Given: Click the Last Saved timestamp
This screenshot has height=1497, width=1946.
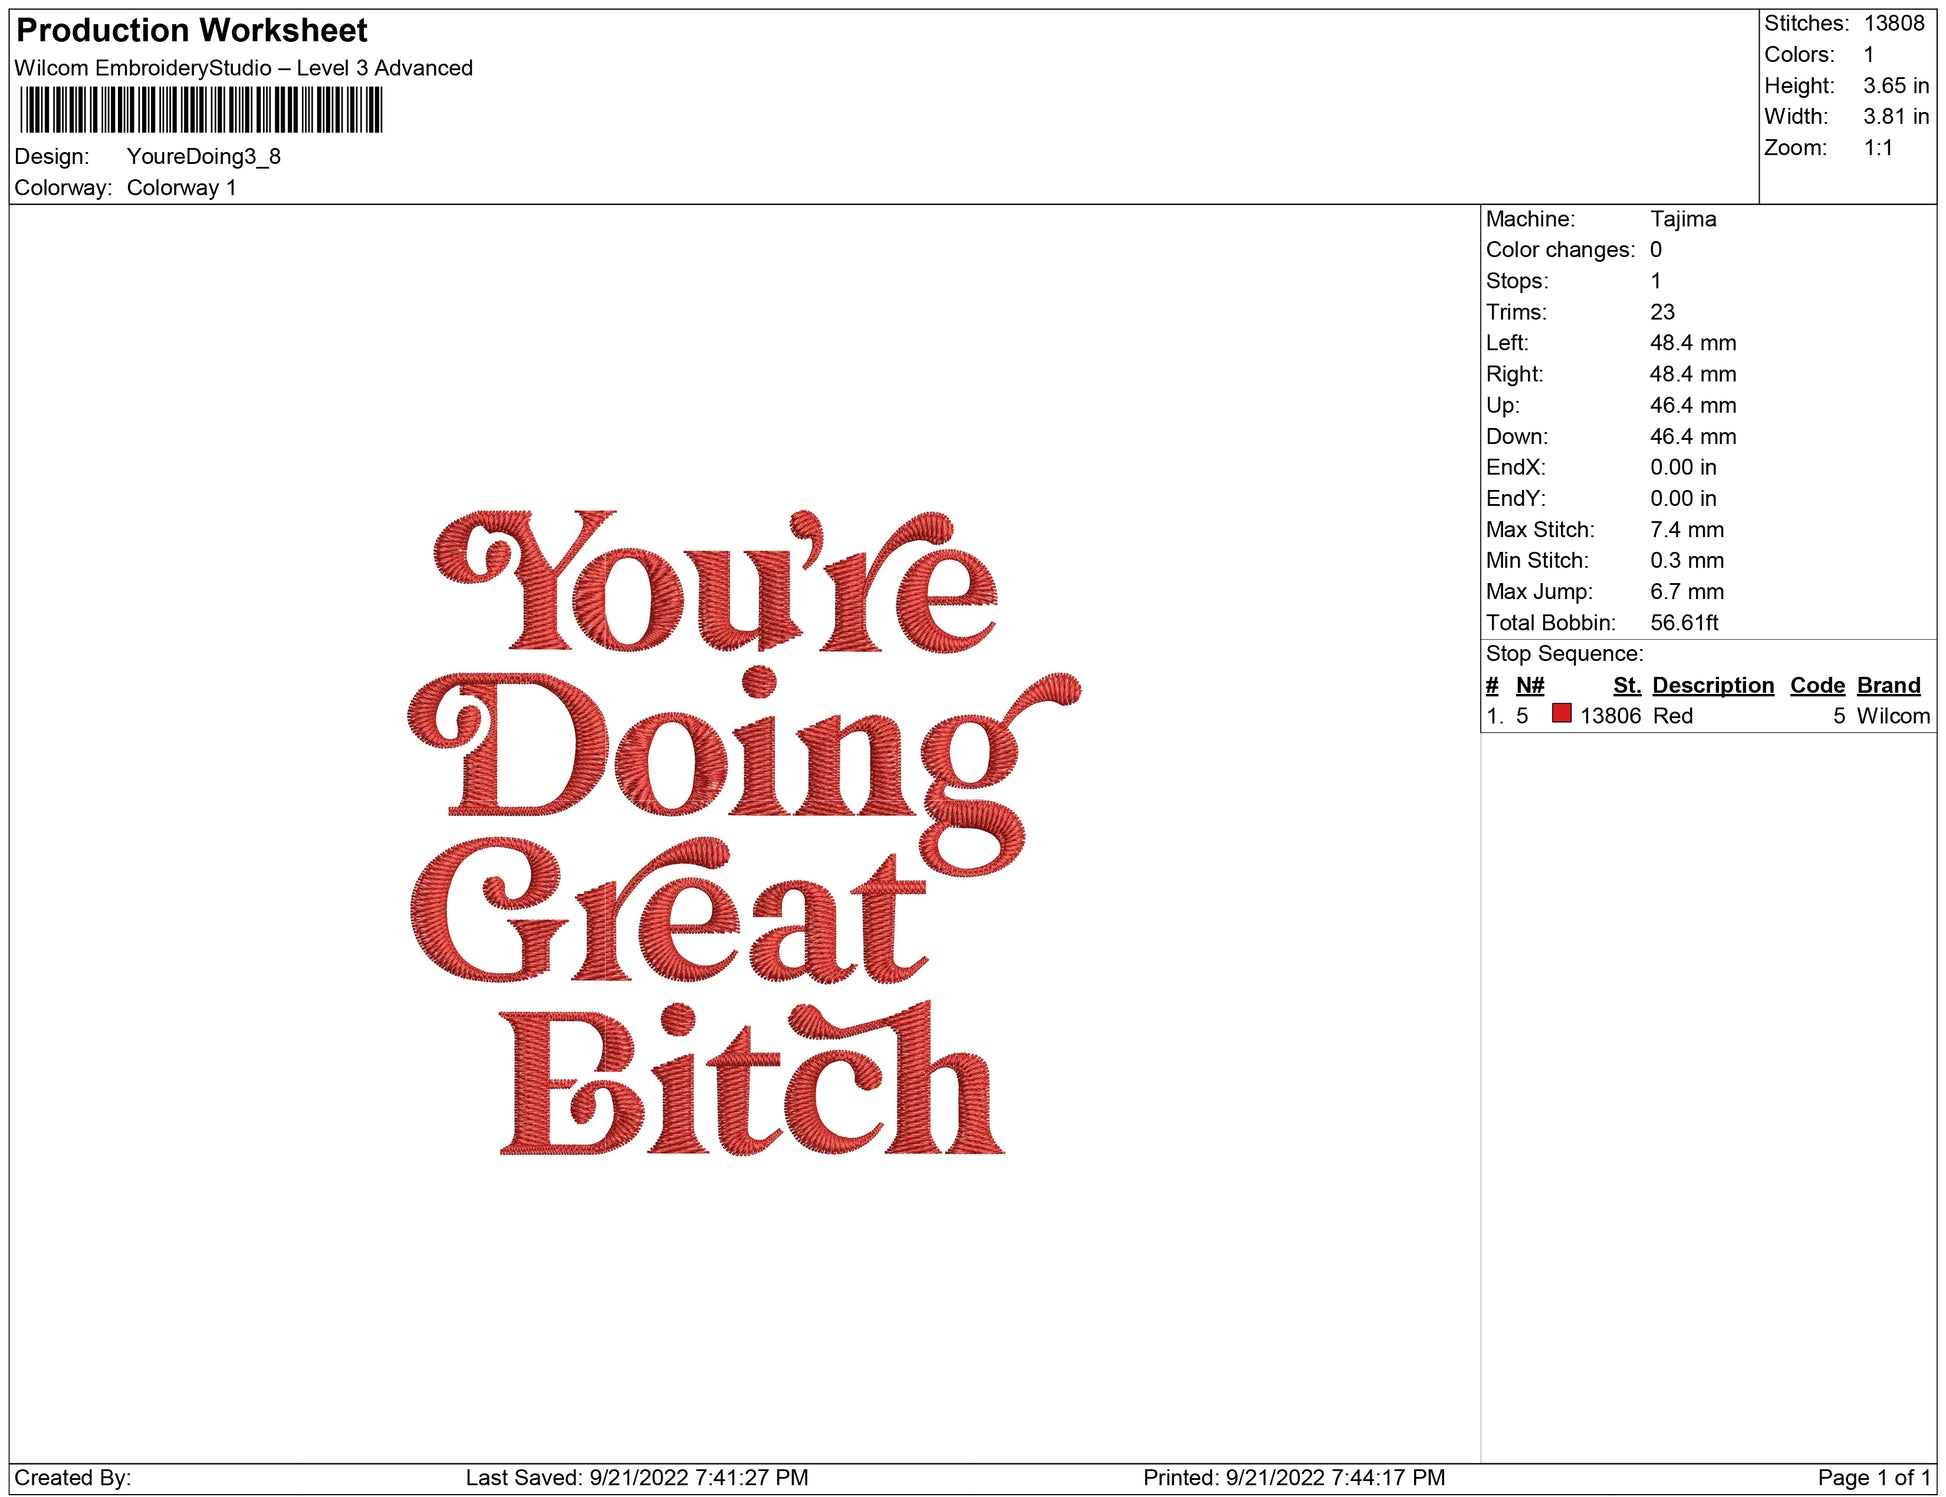Looking at the screenshot, I should click(x=636, y=1477).
